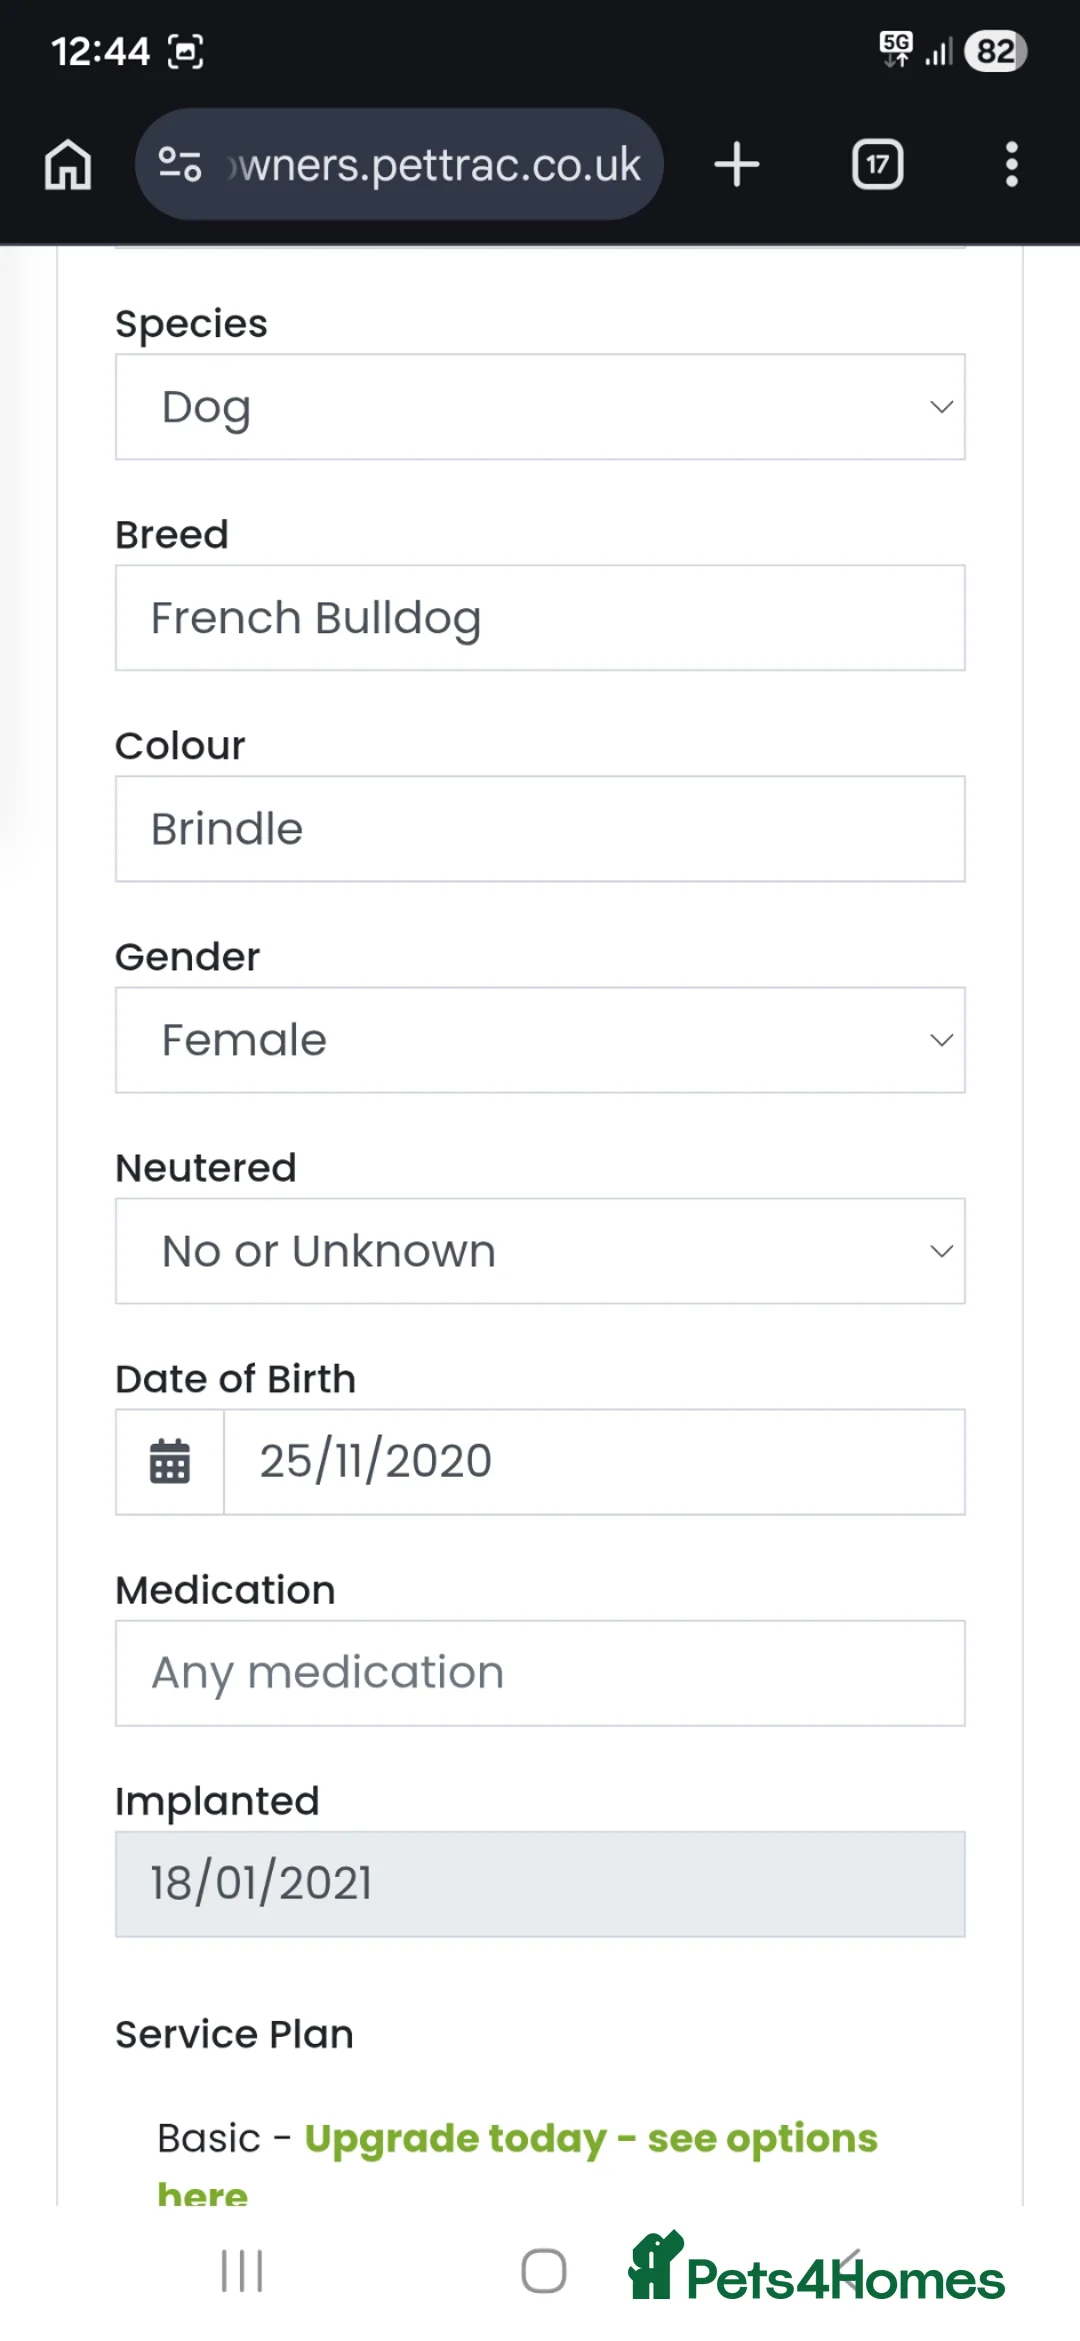
Task: Tap the Android recent apps icon
Action: point(242,2270)
